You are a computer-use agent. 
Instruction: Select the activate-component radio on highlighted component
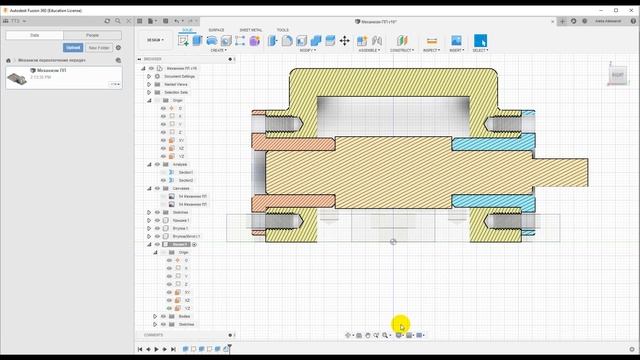coord(195,244)
